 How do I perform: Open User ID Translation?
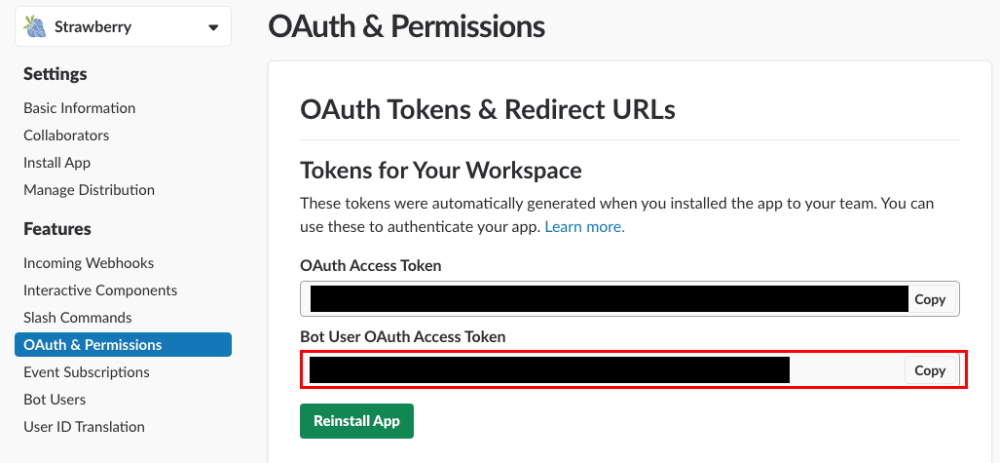click(84, 426)
